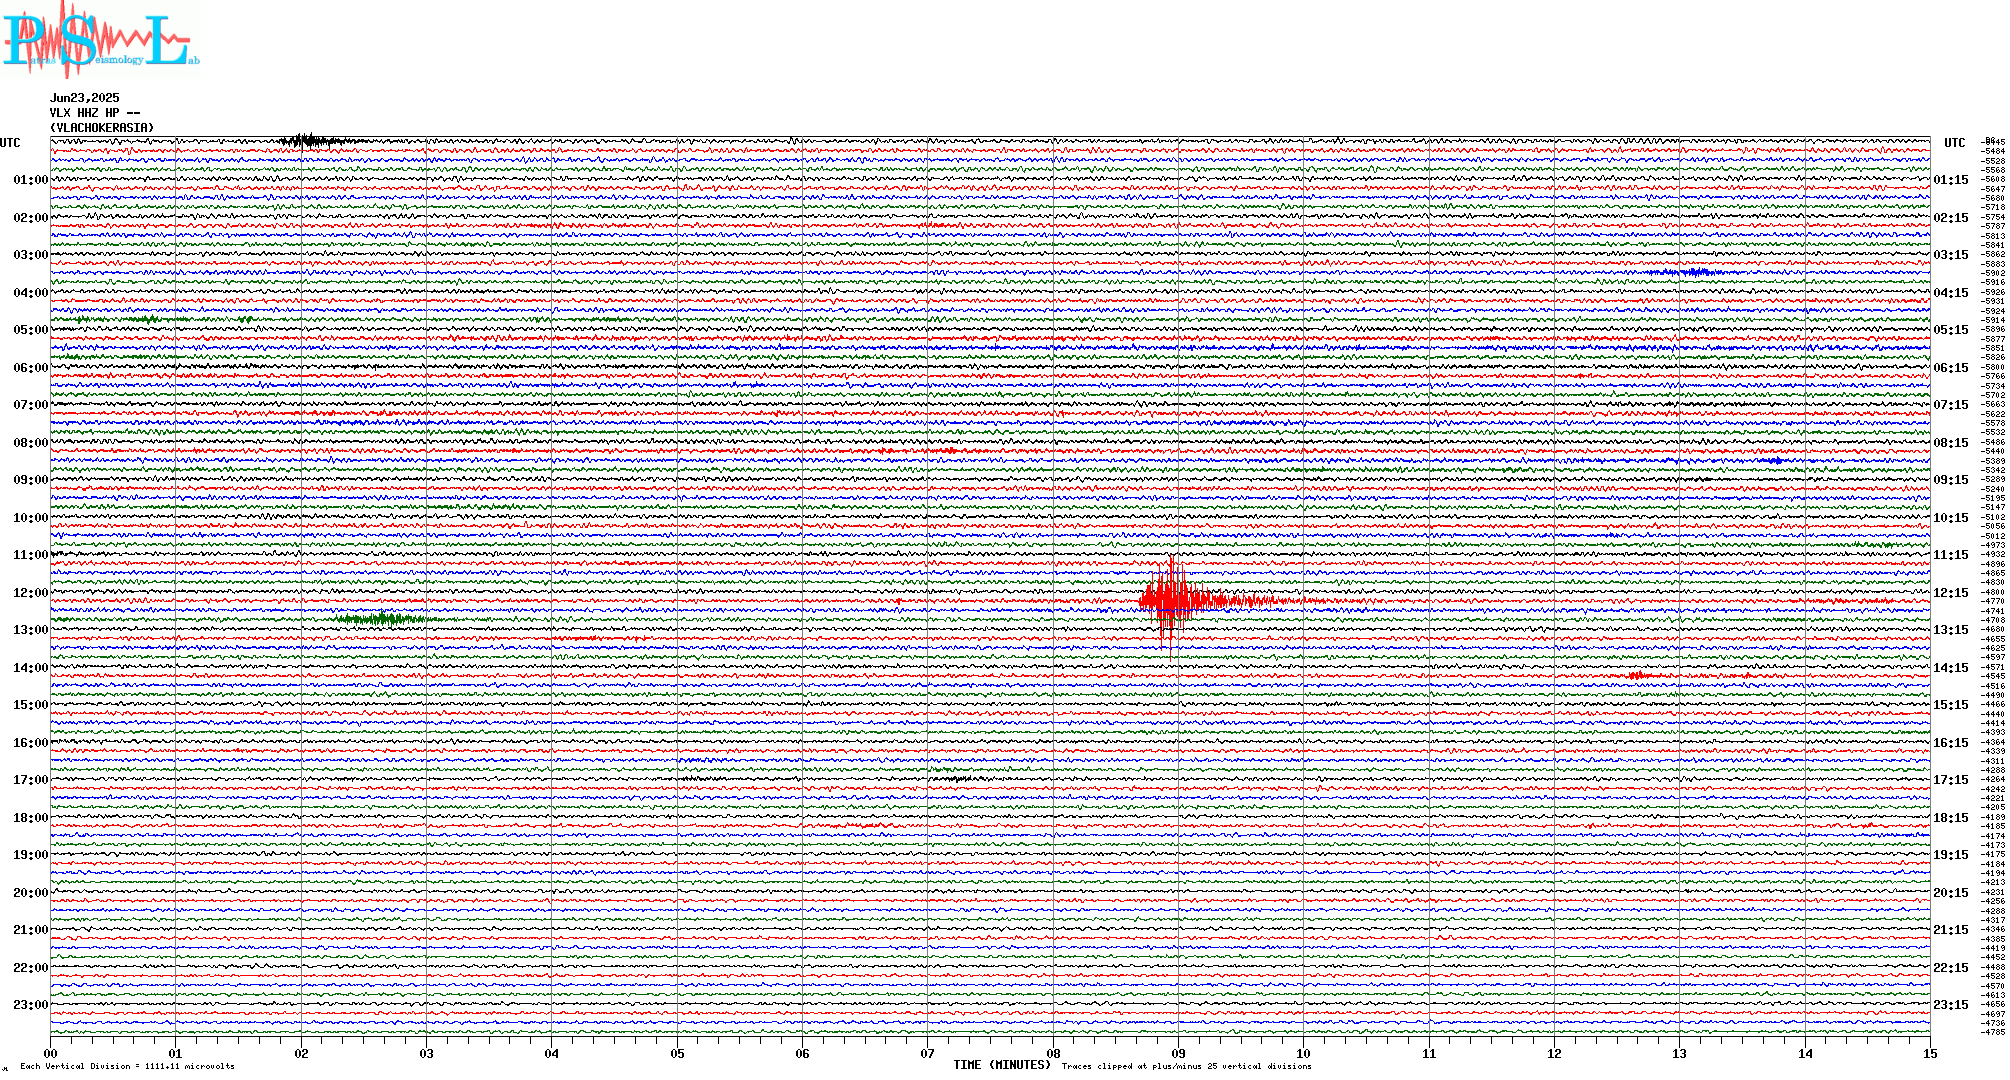Click the 08:15 time label on the right

tap(1951, 443)
